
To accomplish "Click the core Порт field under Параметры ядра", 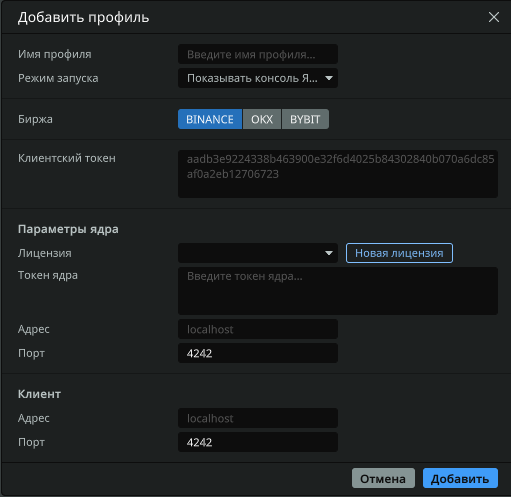I will coord(258,353).
